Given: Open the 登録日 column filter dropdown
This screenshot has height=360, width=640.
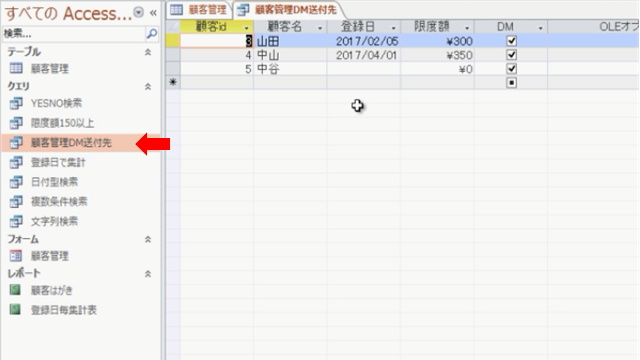Looking at the screenshot, I should (393, 28).
